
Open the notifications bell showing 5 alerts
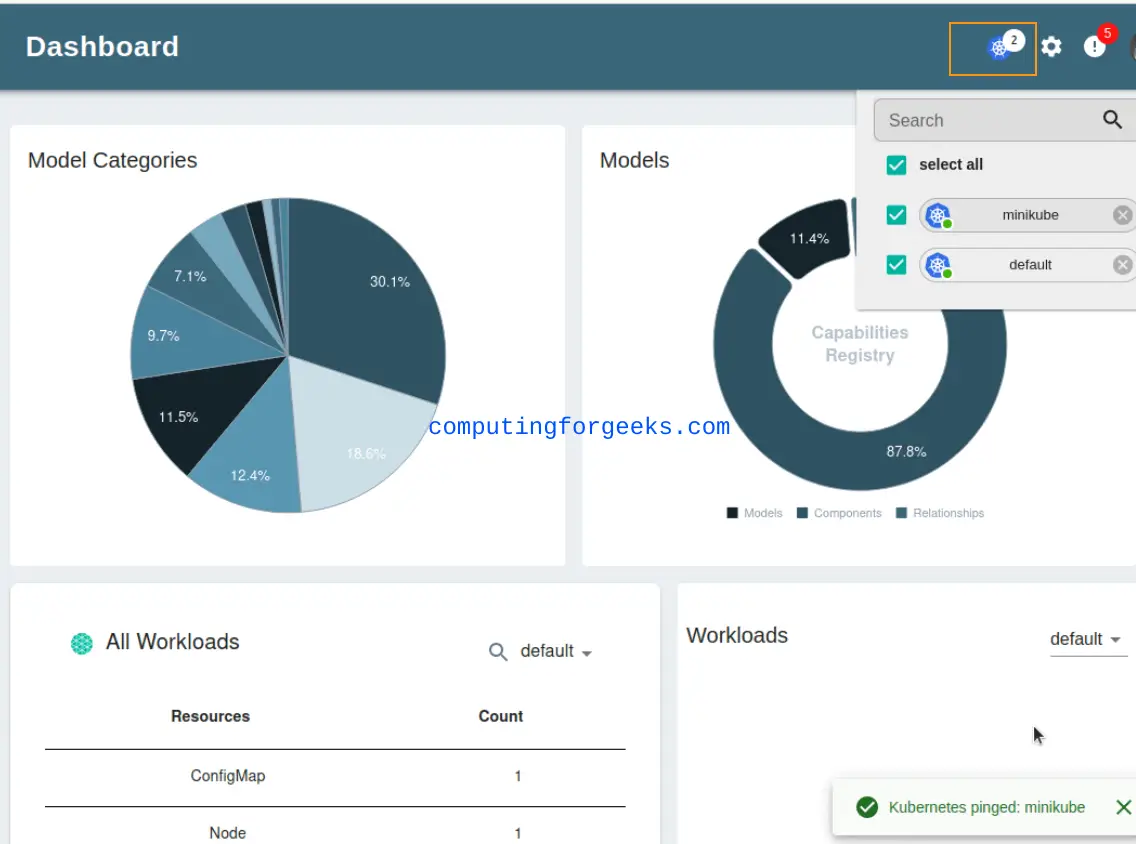[x=1095, y=47]
